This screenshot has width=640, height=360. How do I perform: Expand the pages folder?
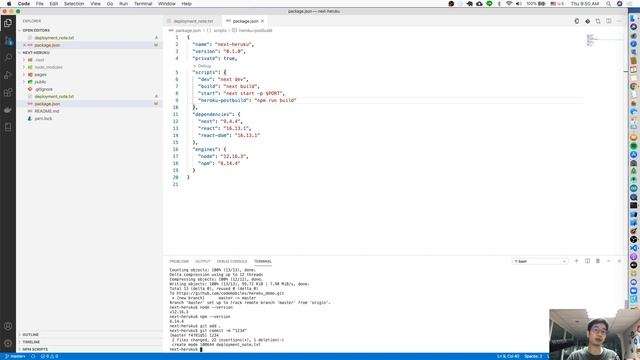pos(40,75)
